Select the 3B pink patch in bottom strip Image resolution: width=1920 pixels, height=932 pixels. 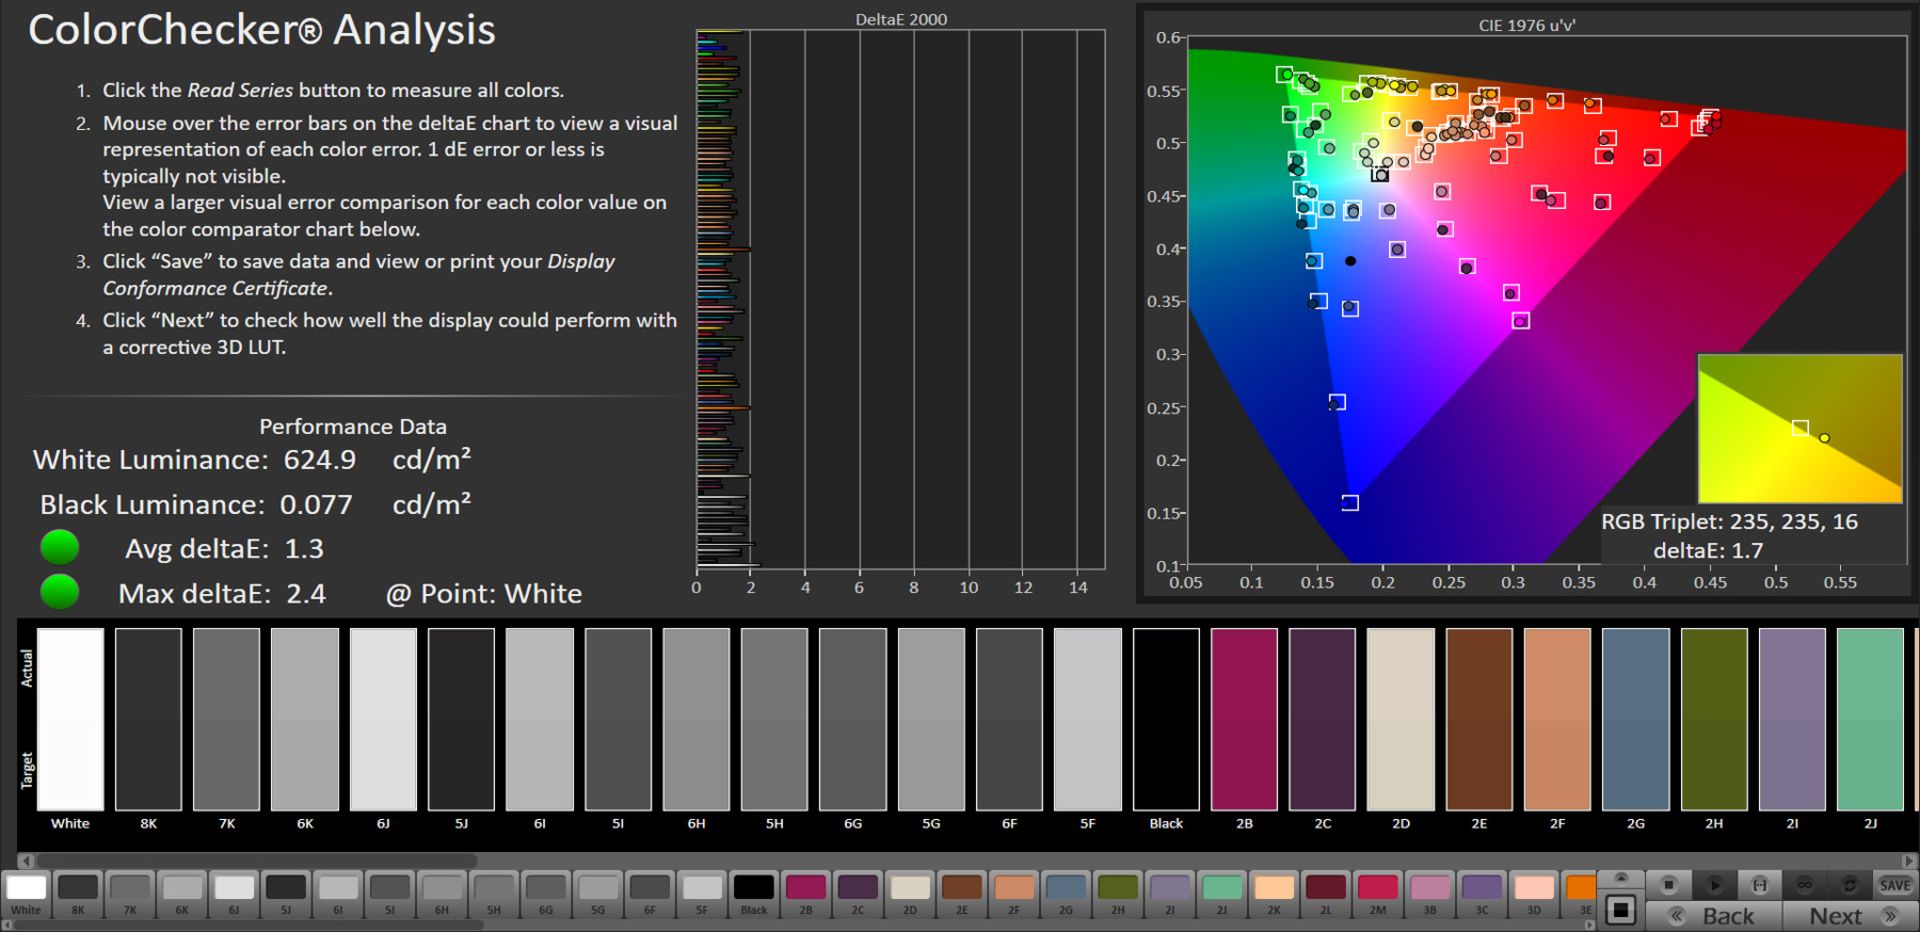tap(1430, 894)
